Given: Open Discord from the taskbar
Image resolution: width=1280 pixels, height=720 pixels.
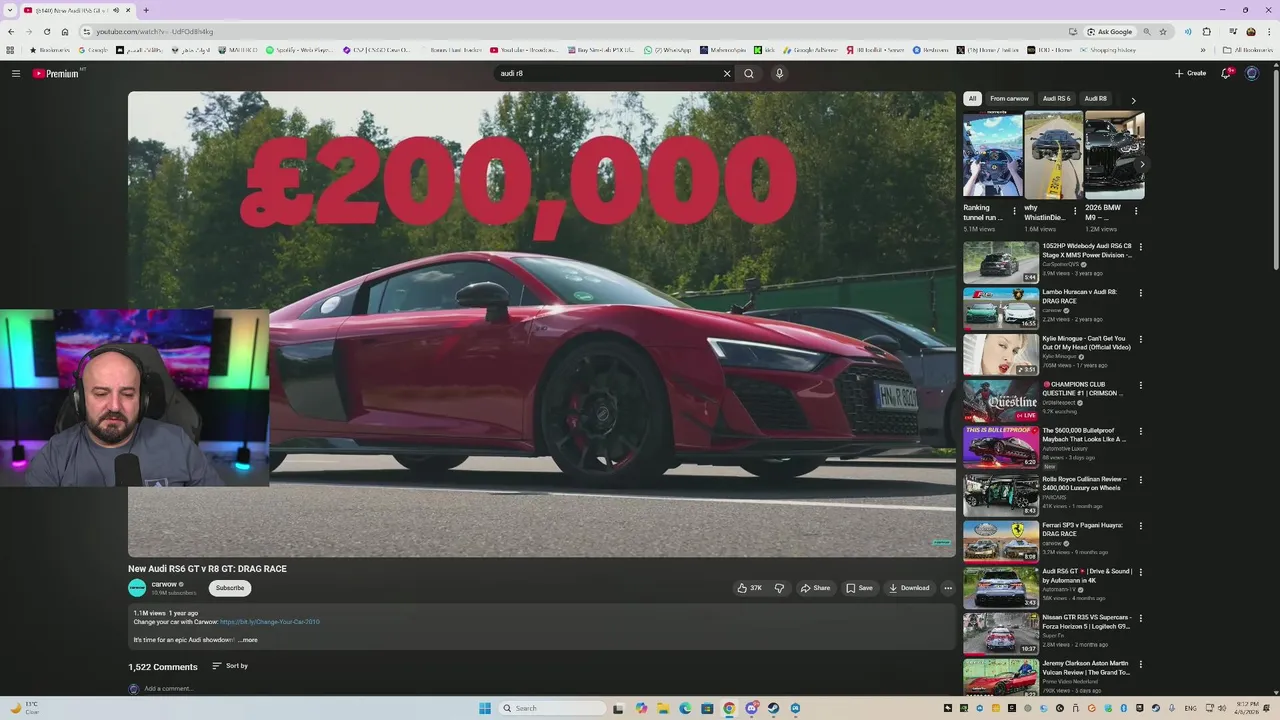Looking at the screenshot, I should tap(751, 708).
